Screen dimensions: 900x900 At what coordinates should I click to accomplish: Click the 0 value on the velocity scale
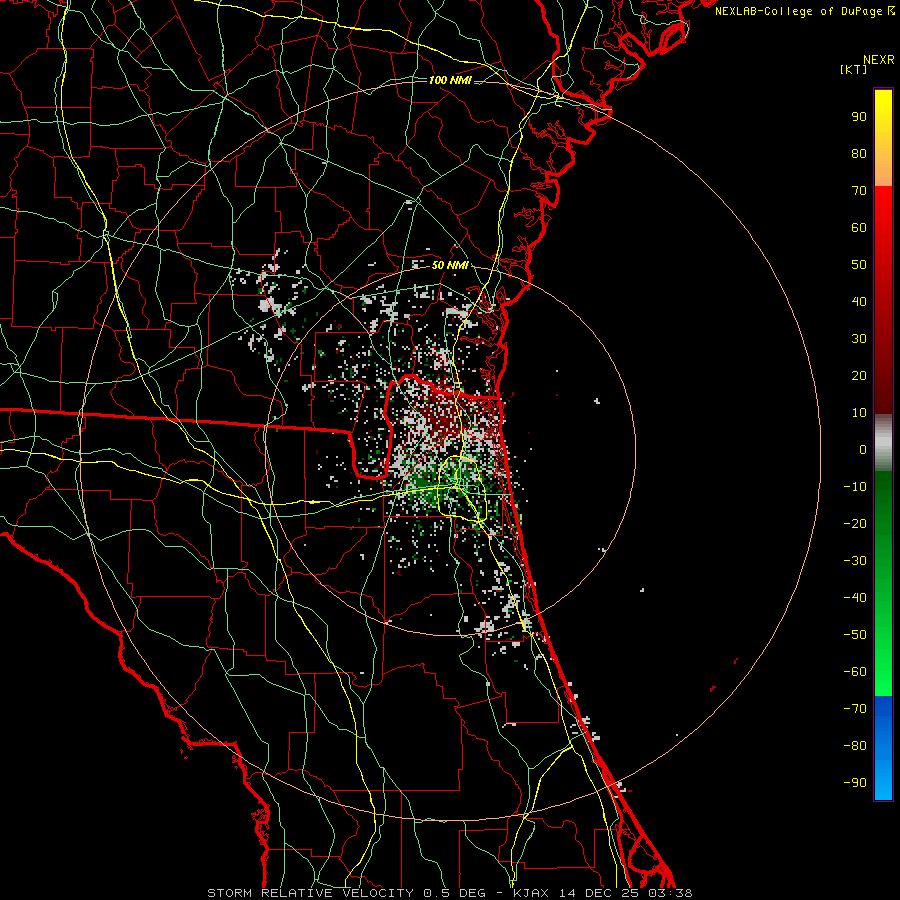863,449
